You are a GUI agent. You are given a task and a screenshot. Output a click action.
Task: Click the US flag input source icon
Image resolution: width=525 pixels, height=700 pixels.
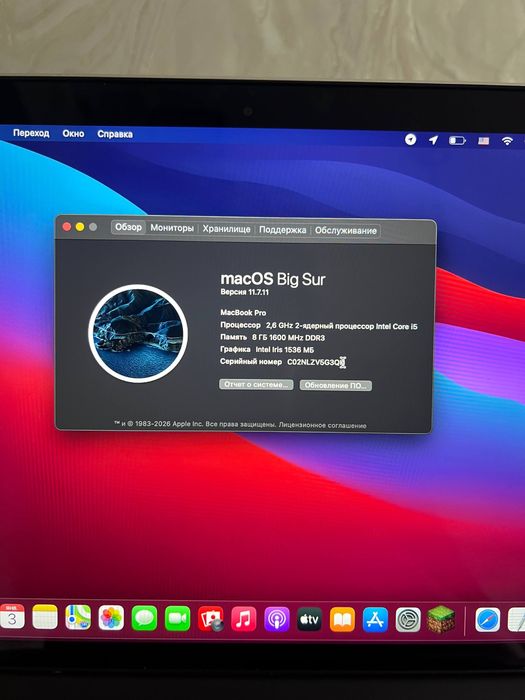[x=483, y=141]
